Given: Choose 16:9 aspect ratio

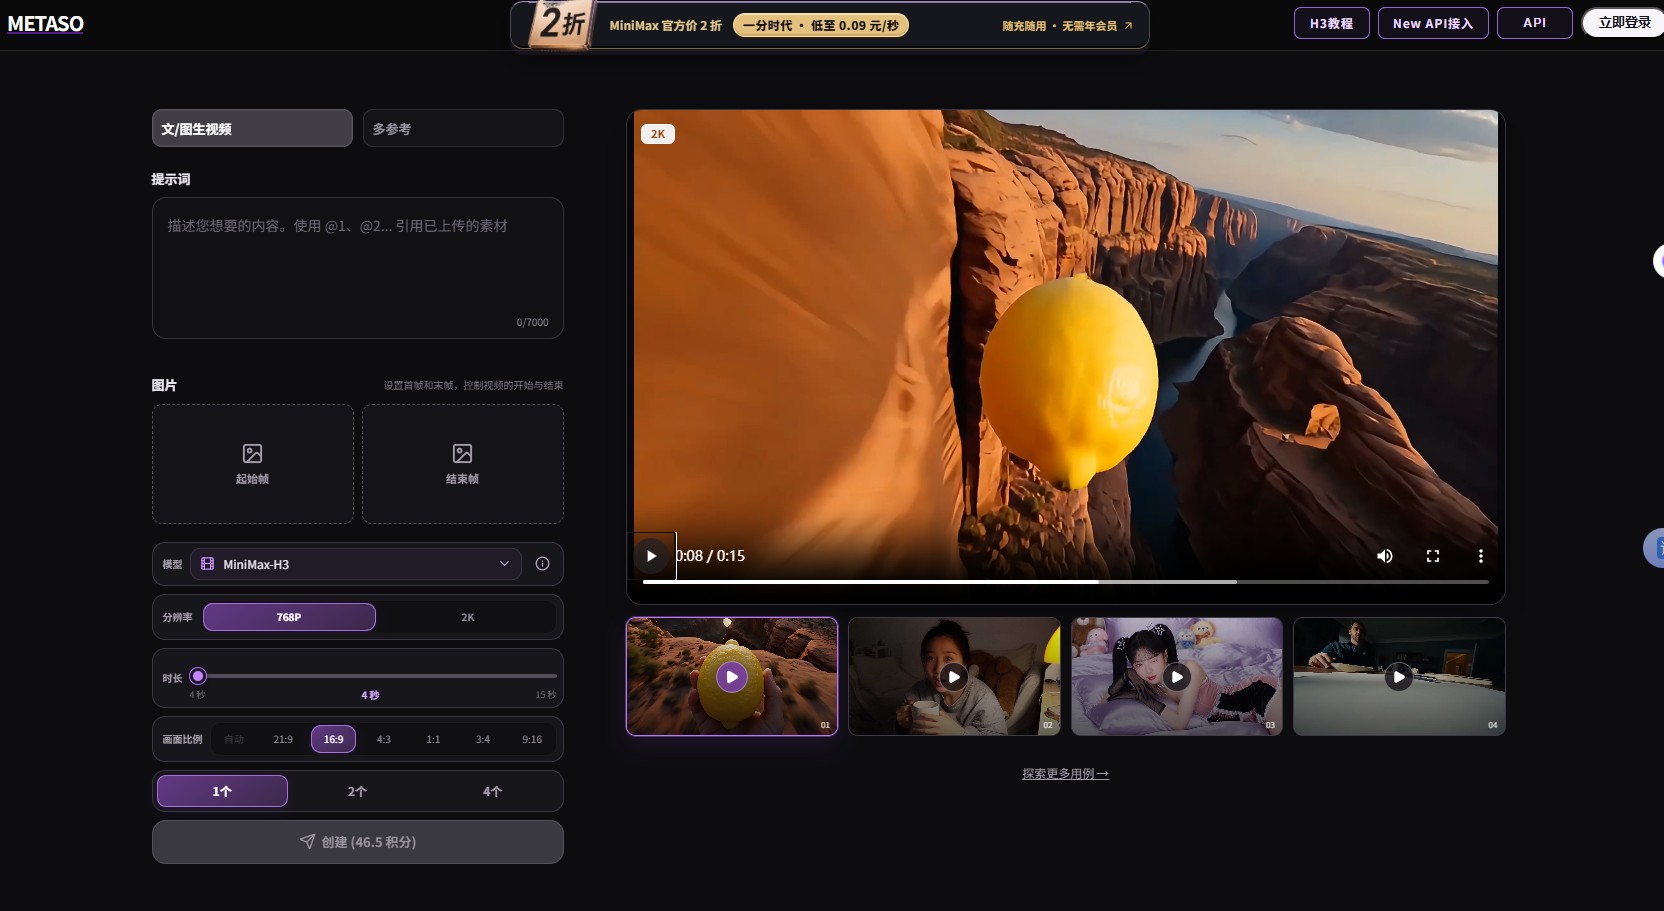Looking at the screenshot, I should (333, 740).
